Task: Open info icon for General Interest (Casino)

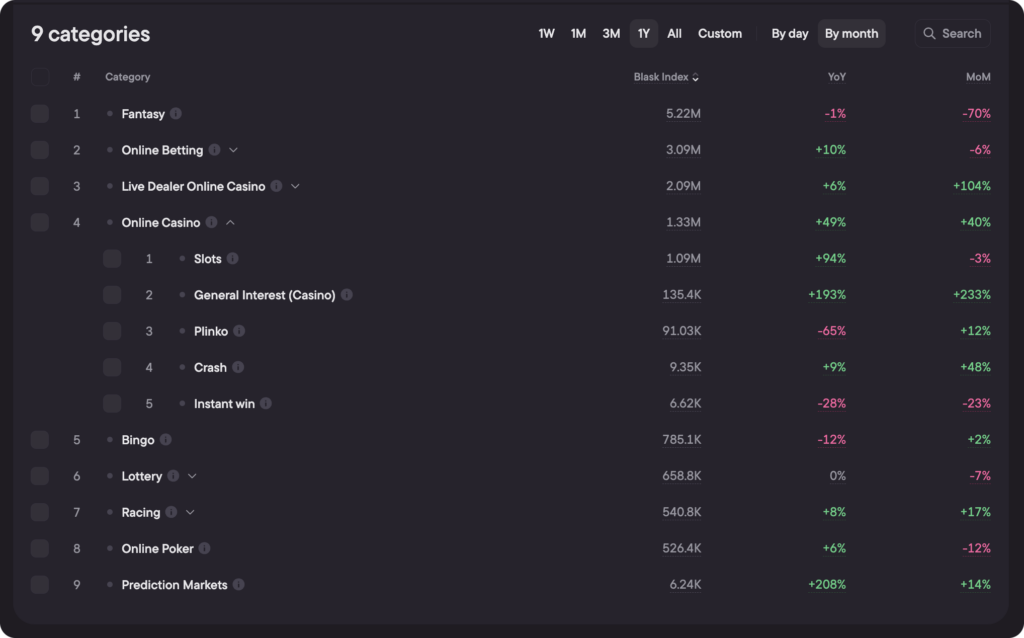Action: point(347,295)
